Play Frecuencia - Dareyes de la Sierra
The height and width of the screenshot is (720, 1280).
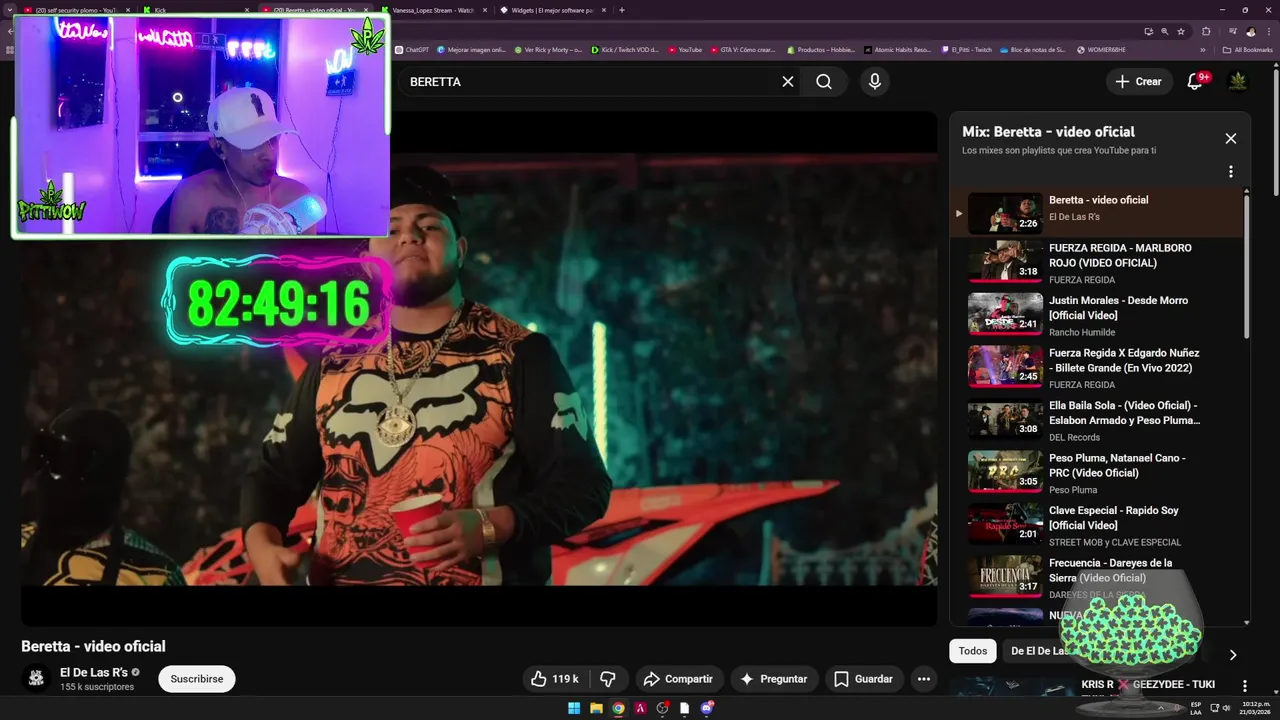[x=1095, y=578]
